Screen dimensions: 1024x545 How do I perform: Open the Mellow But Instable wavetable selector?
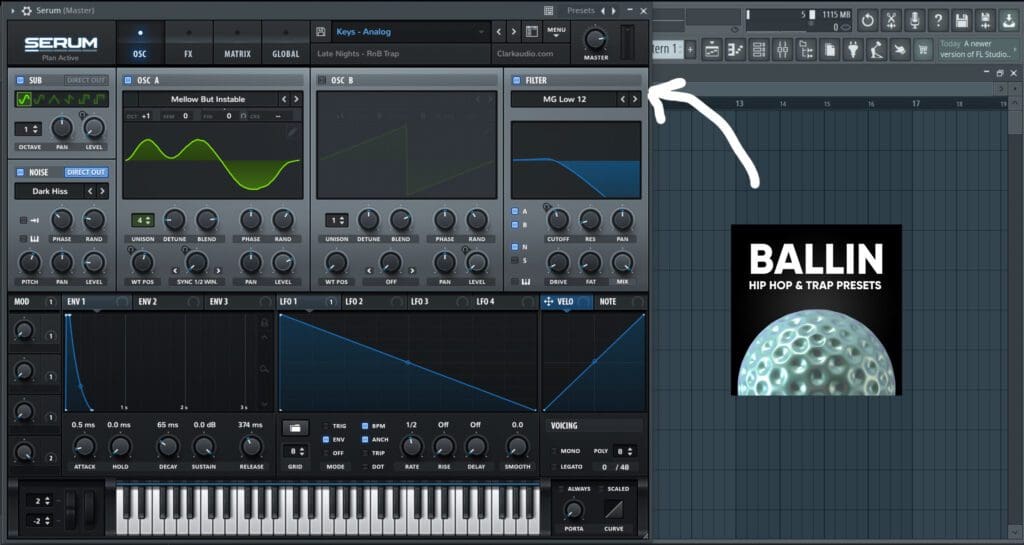(x=208, y=99)
